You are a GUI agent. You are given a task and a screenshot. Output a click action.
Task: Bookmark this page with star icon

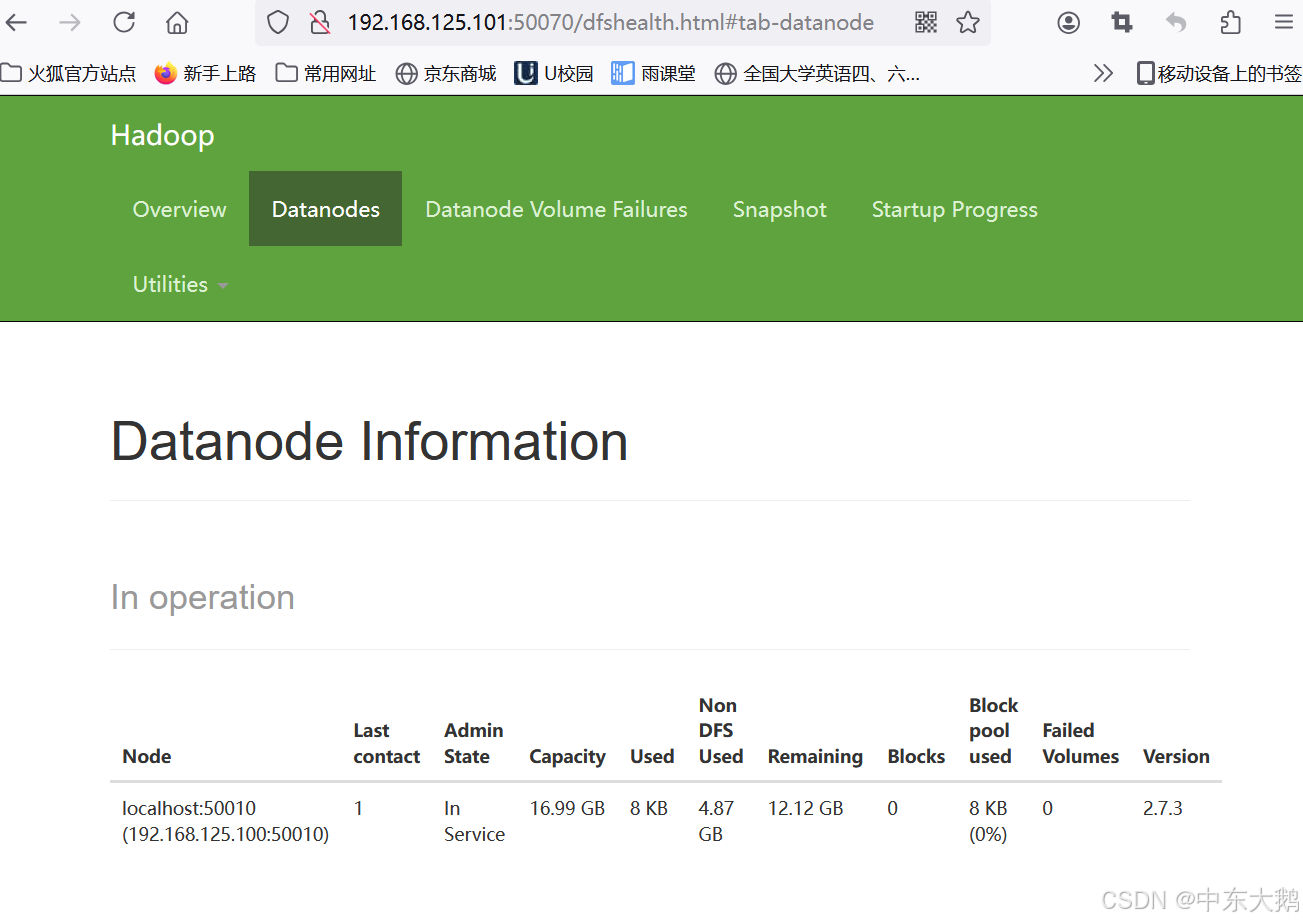967,22
